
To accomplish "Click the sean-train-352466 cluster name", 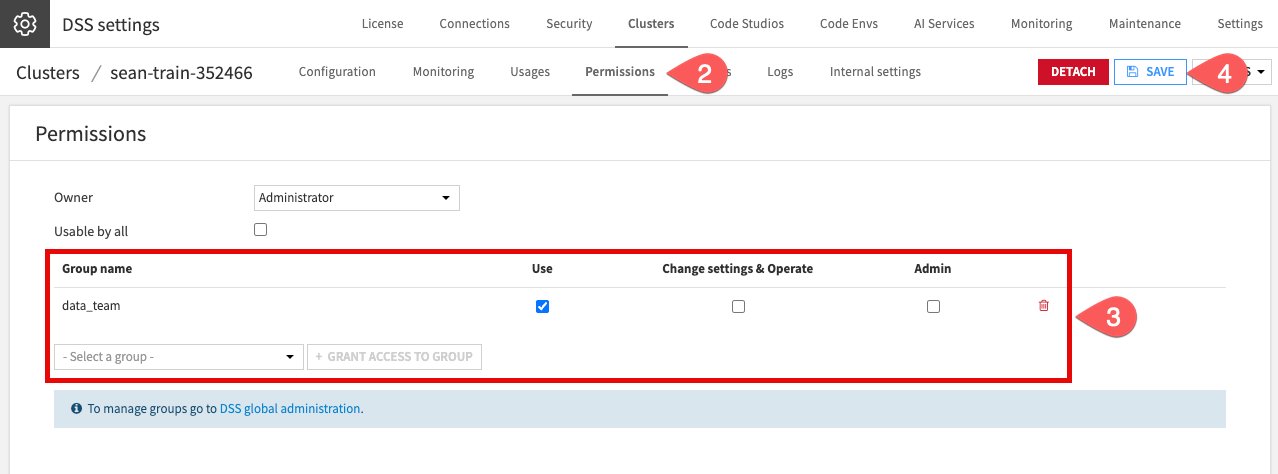I will point(181,73).
